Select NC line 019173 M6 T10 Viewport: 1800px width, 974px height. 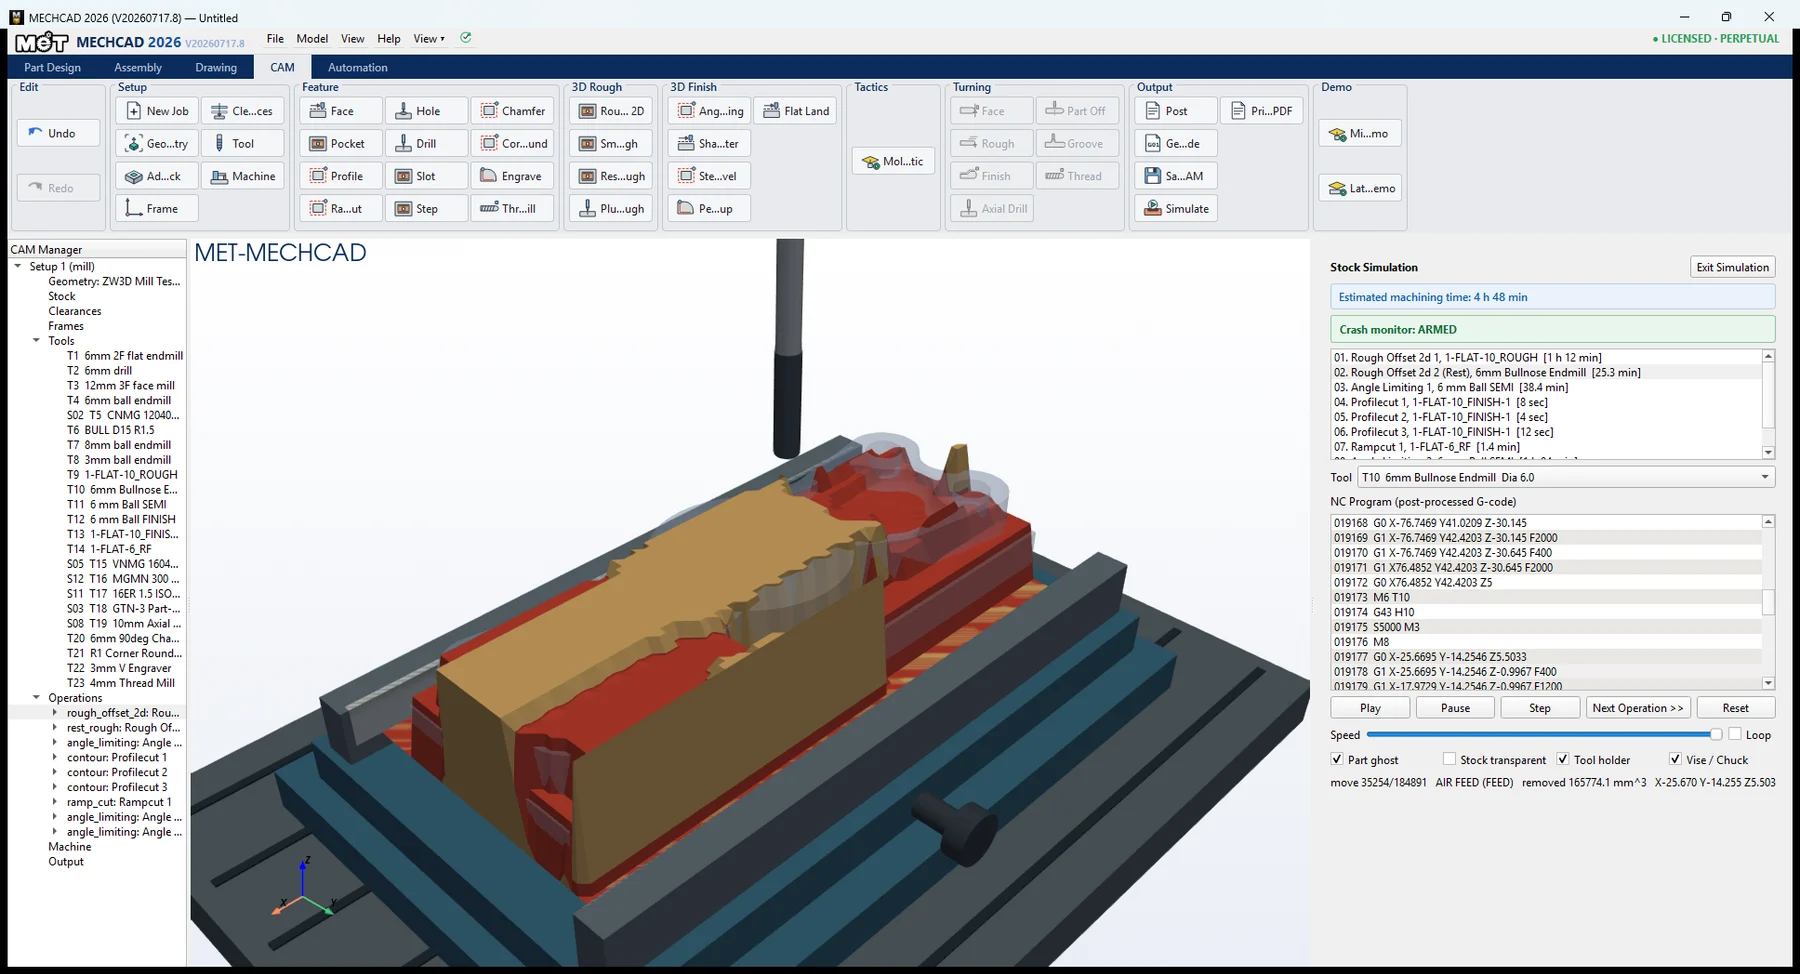1546,597
